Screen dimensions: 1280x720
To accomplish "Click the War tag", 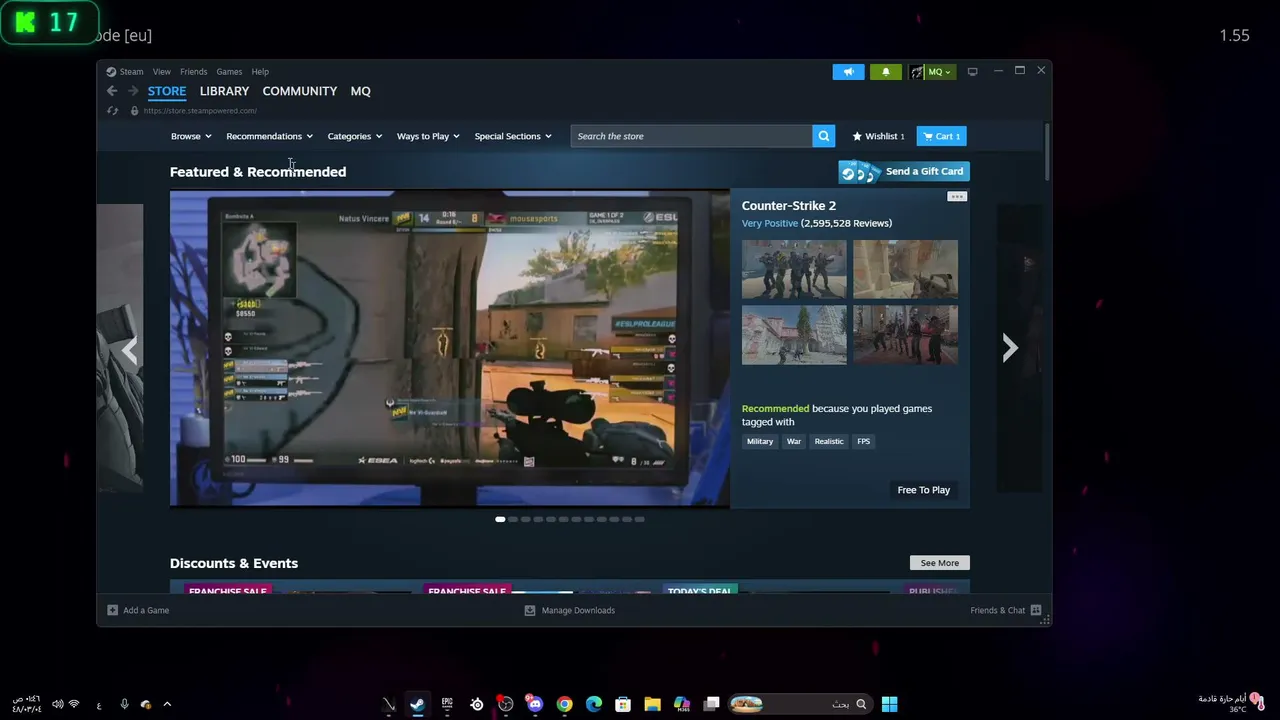I will 794,441.
